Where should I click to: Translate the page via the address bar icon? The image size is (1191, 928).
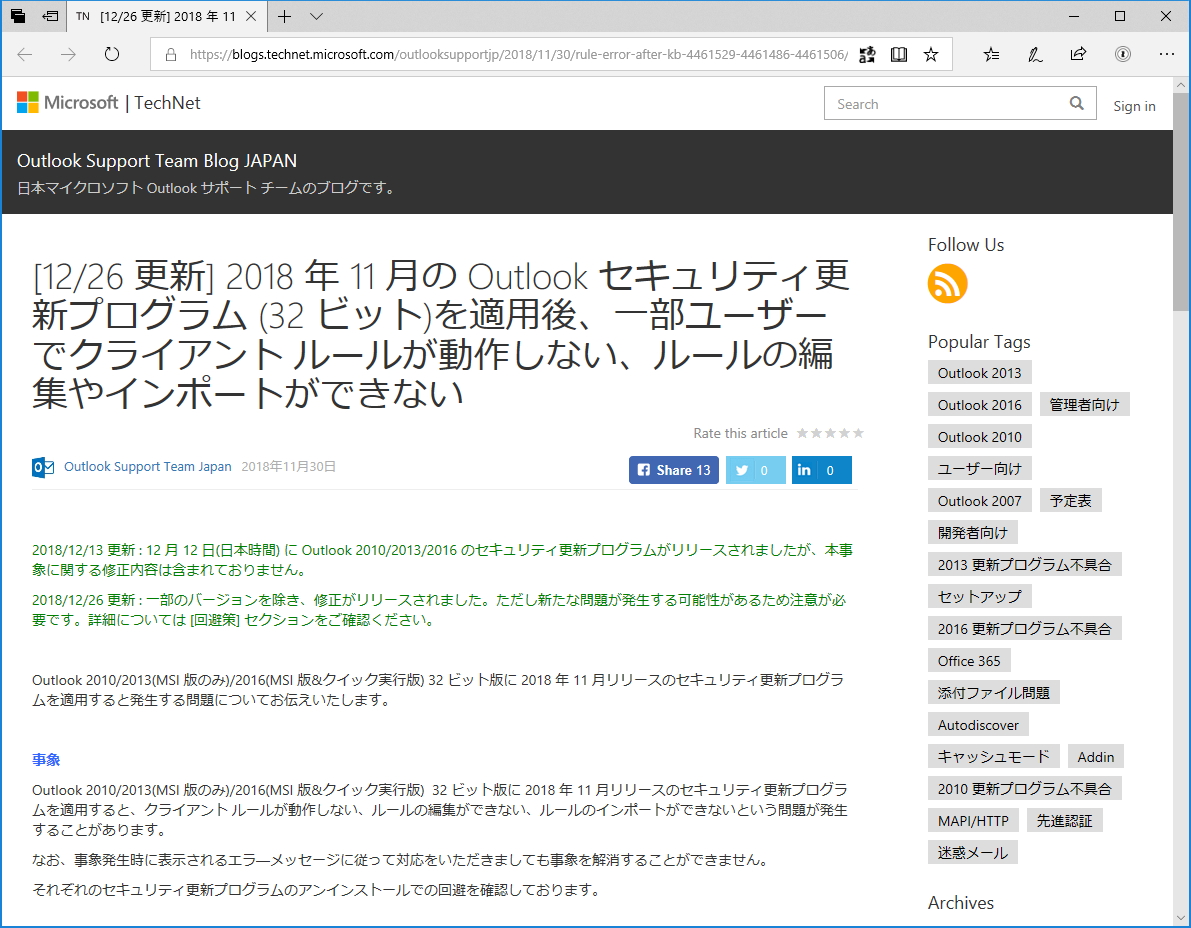point(867,55)
